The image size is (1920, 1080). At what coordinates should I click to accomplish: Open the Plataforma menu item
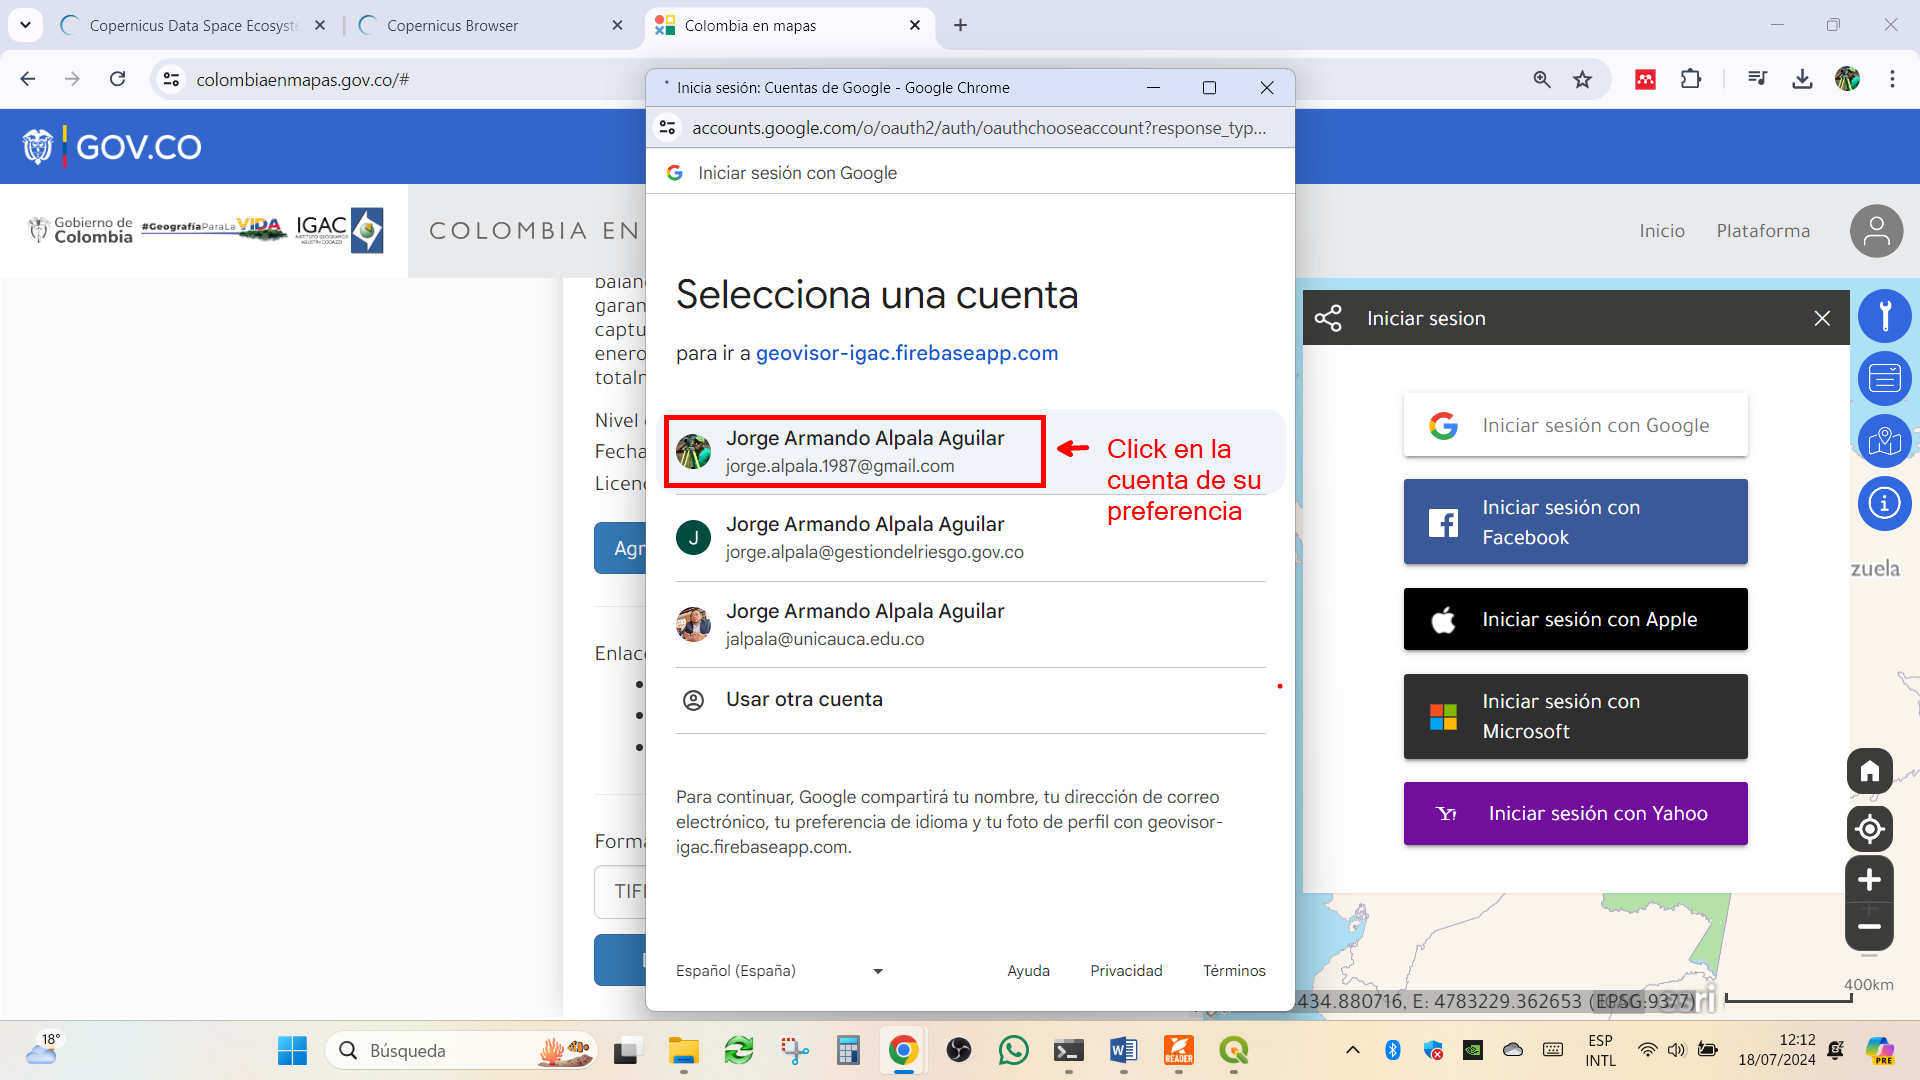(x=1763, y=231)
